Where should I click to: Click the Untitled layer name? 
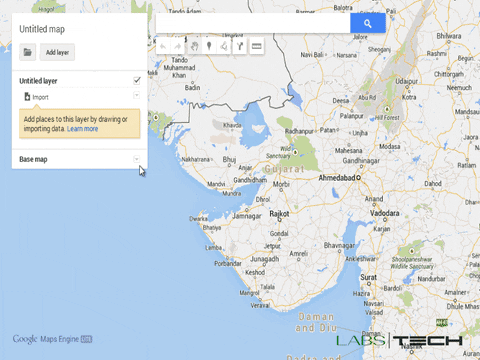coord(38,81)
